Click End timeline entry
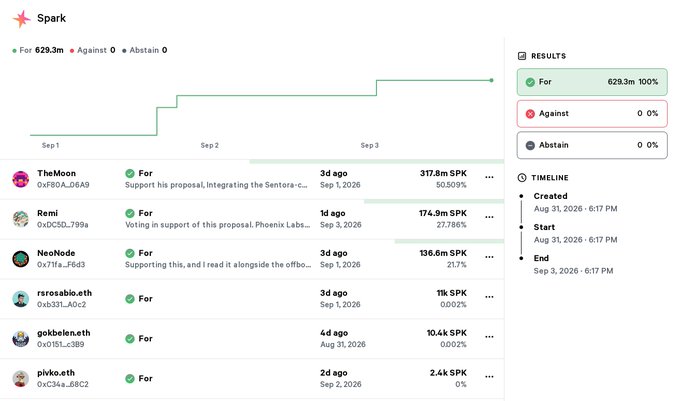The height and width of the screenshot is (401, 680). point(573,265)
